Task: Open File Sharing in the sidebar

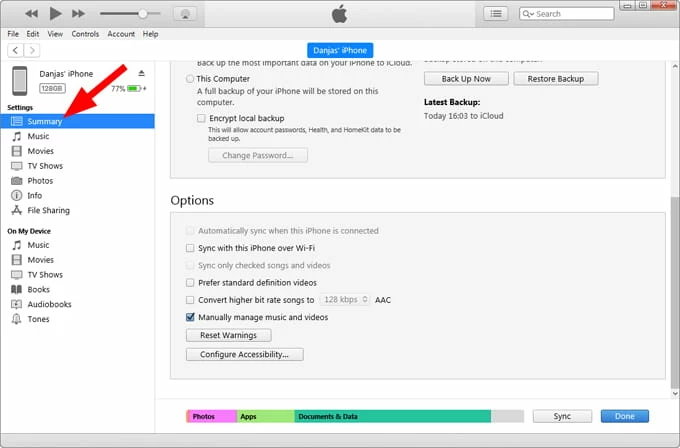Action: (48, 211)
